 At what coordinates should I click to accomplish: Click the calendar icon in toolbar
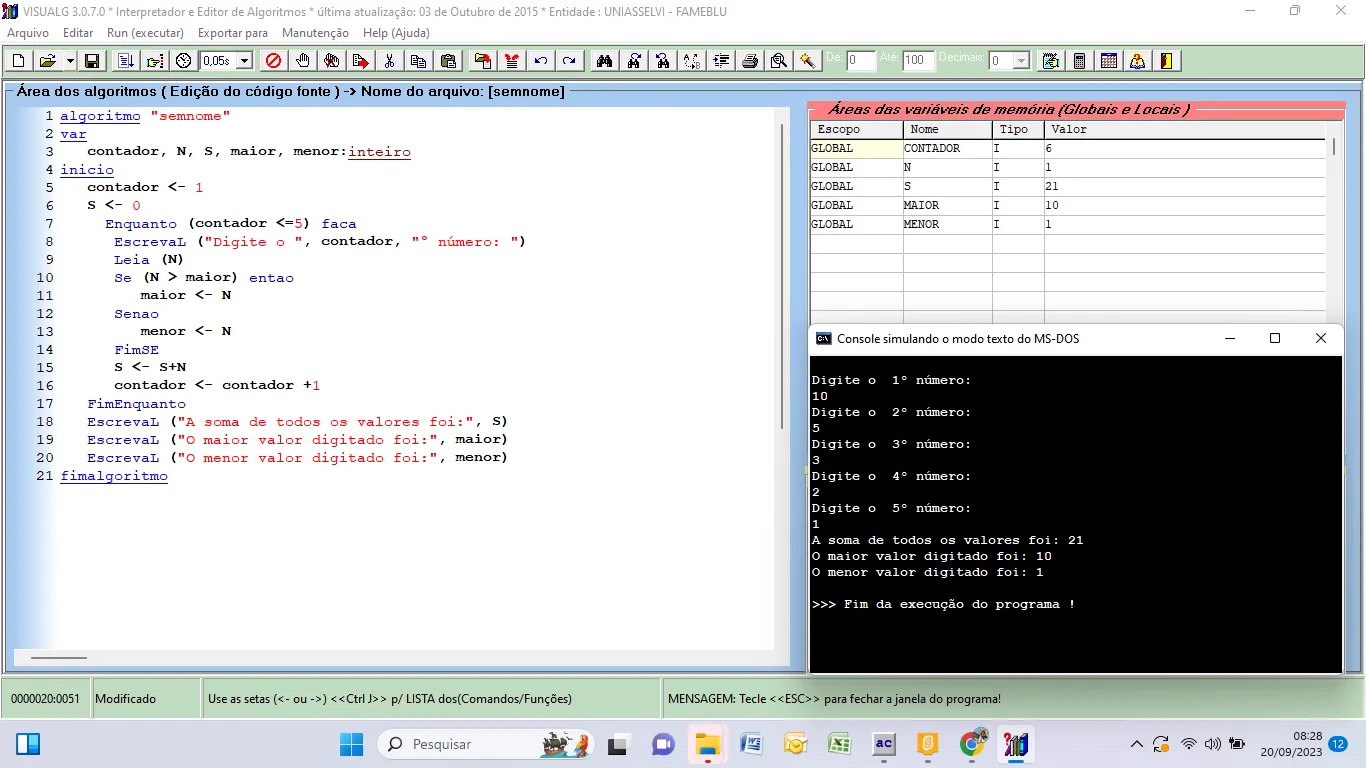[x=1109, y=61]
